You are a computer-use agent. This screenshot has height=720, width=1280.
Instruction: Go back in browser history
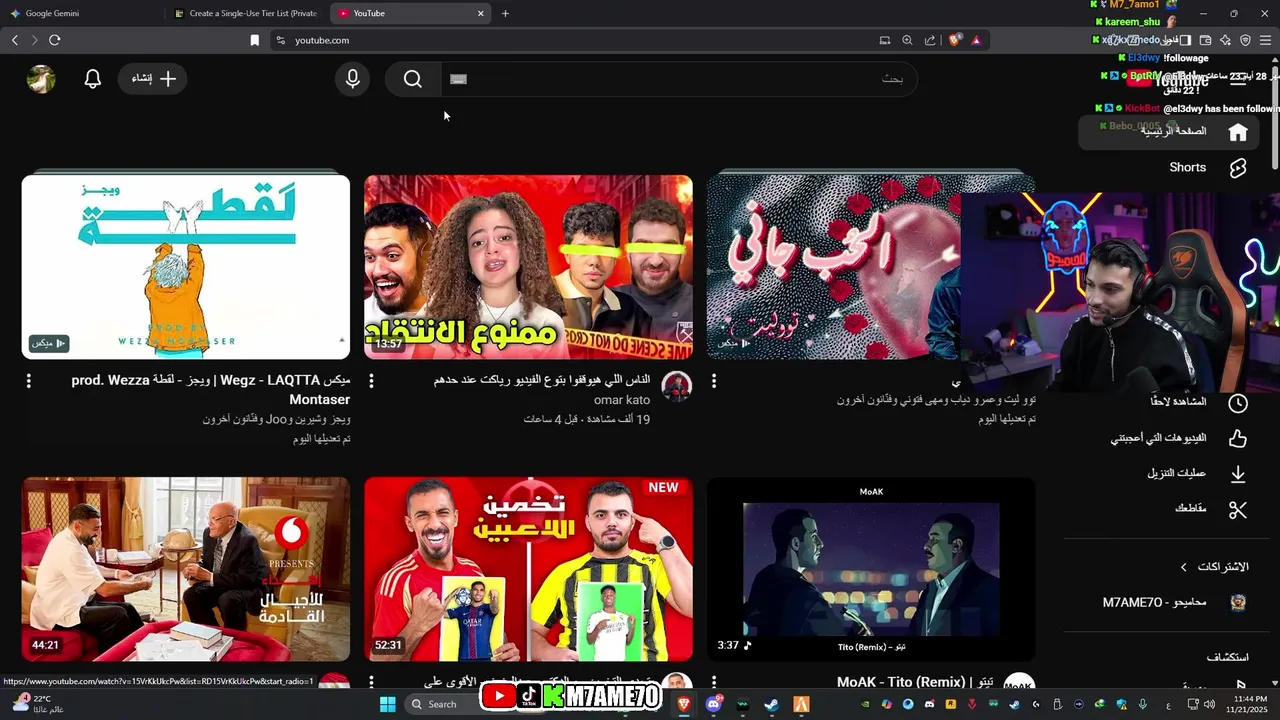click(x=14, y=40)
